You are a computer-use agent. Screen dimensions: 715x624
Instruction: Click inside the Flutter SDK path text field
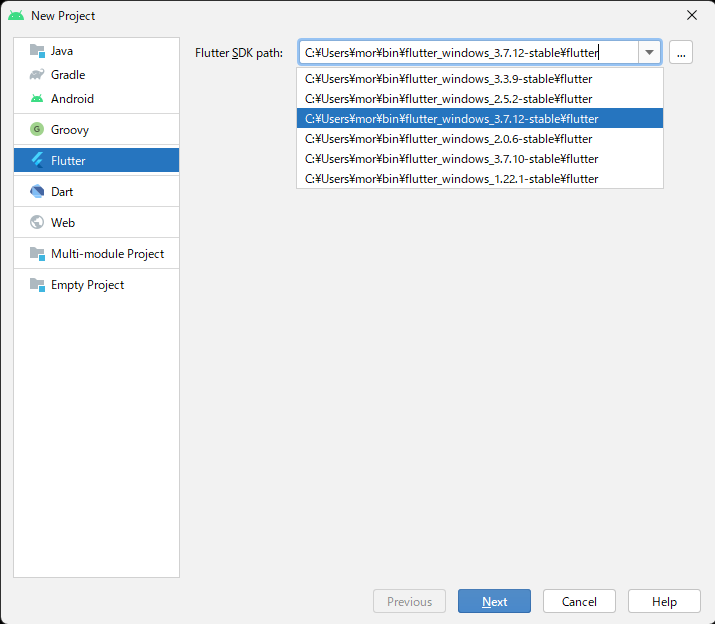469,52
